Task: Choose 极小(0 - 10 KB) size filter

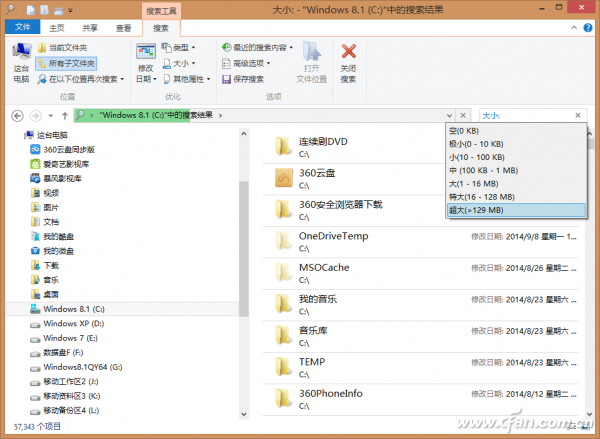Action: tap(516, 144)
